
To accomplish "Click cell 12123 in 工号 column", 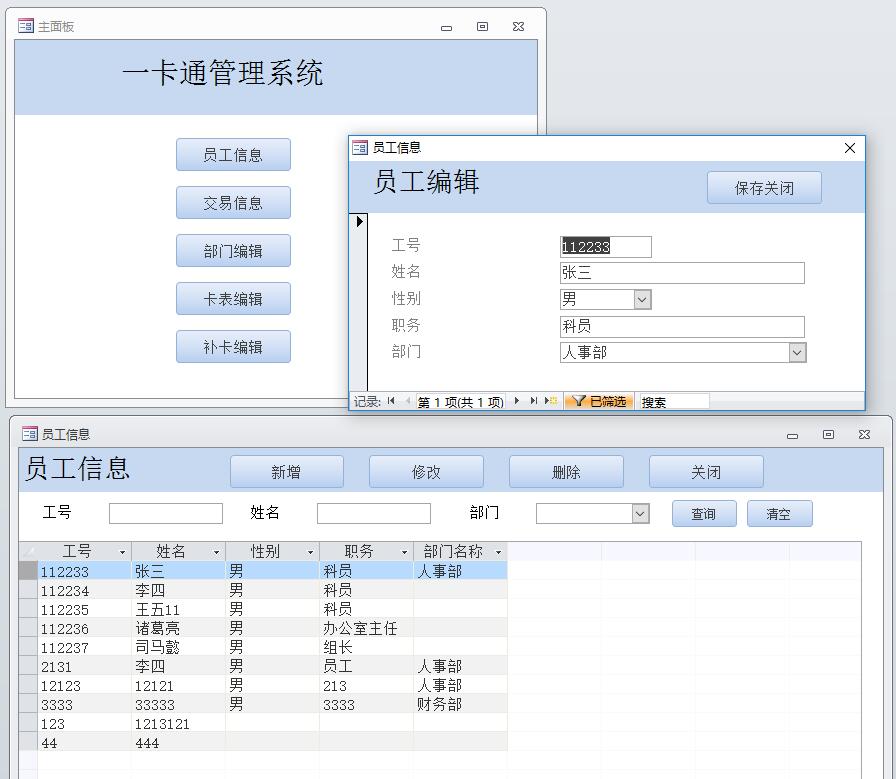I will point(85,685).
